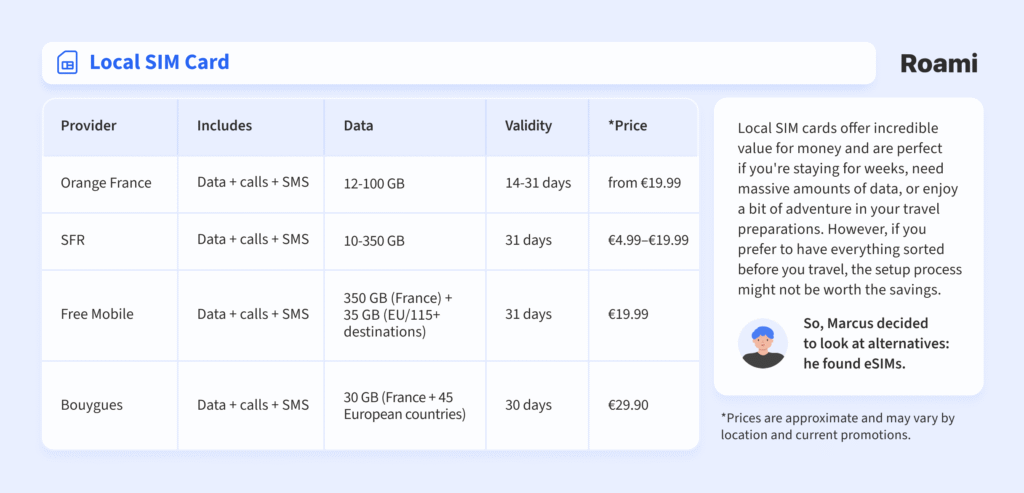Click the €29.90 price cell
The image size is (1024, 493).
[x=629, y=405]
